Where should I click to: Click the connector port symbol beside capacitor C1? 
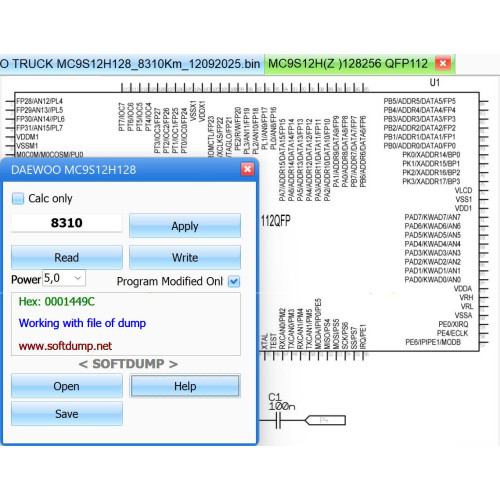[325, 420]
